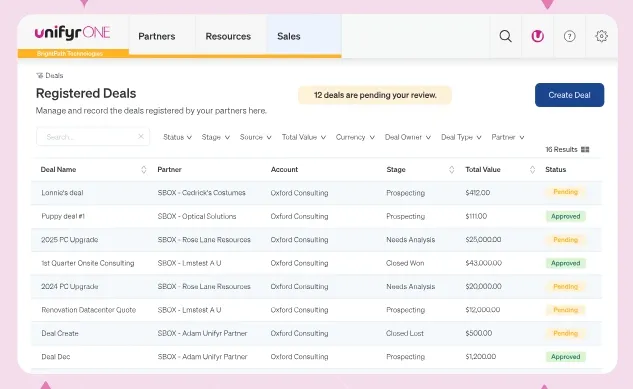Click the $25,000.00 total value cell

(483, 240)
